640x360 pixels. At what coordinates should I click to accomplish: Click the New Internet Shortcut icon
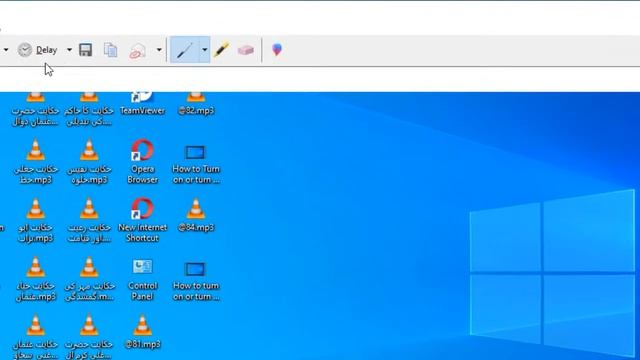(x=142, y=220)
